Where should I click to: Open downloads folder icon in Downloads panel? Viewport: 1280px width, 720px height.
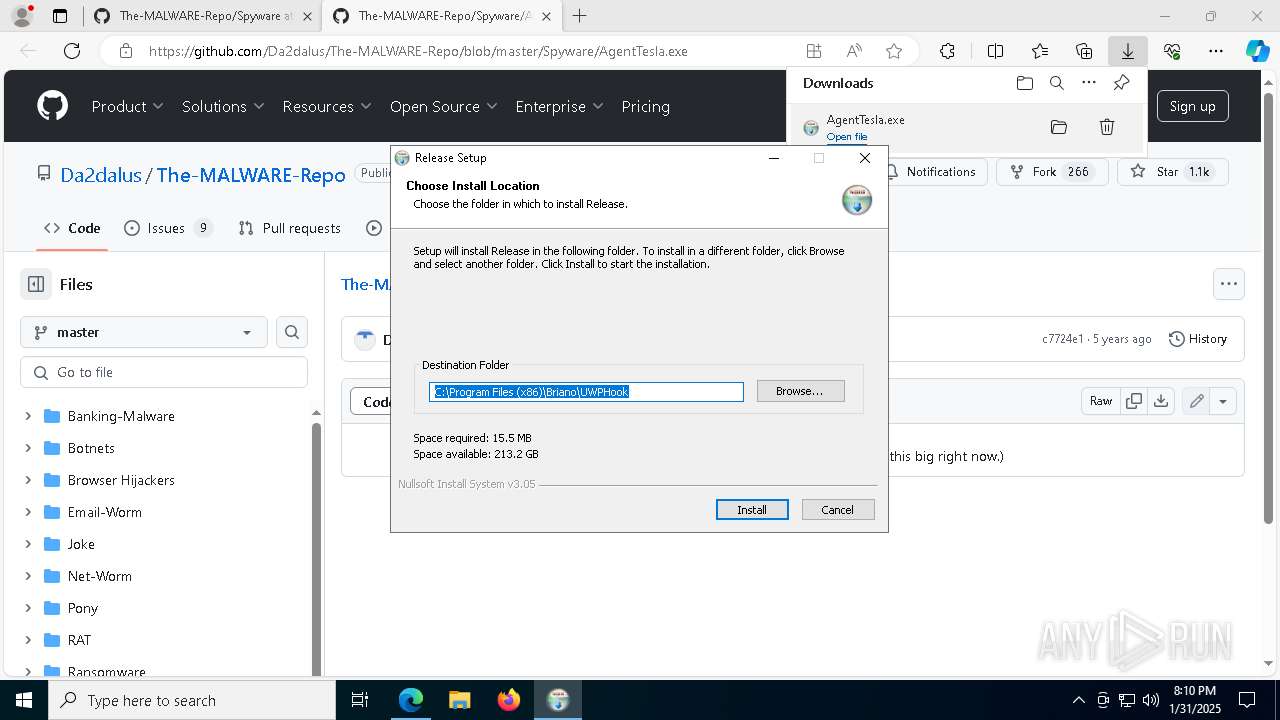pyautogui.click(x=1025, y=83)
